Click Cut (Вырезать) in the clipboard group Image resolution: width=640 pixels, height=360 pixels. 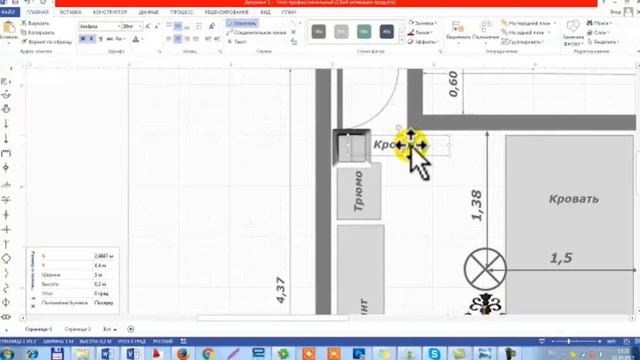coord(35,23)
